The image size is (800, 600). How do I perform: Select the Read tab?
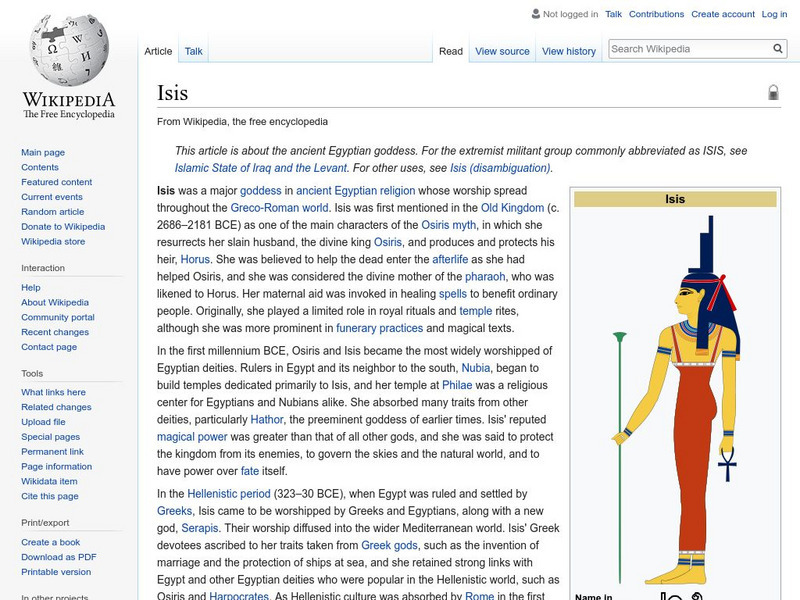451,51
